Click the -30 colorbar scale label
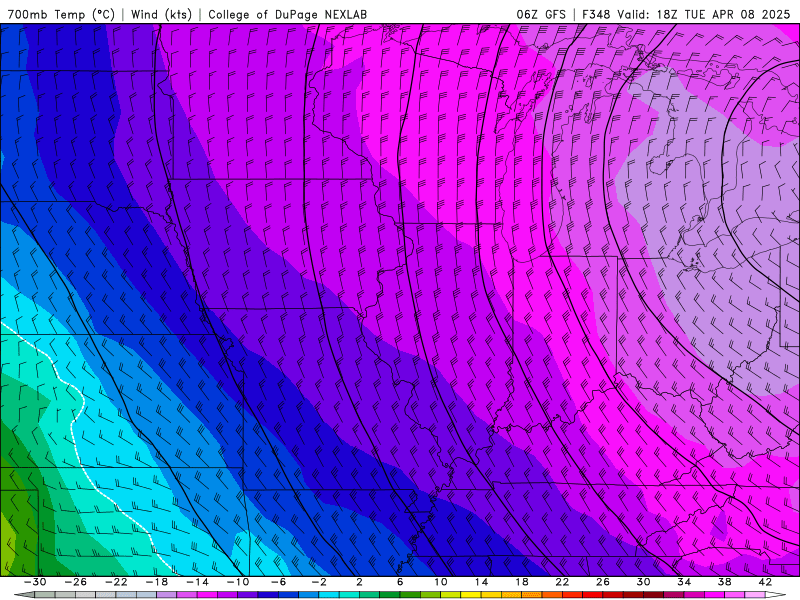800x600 pixels. (35, 582)
